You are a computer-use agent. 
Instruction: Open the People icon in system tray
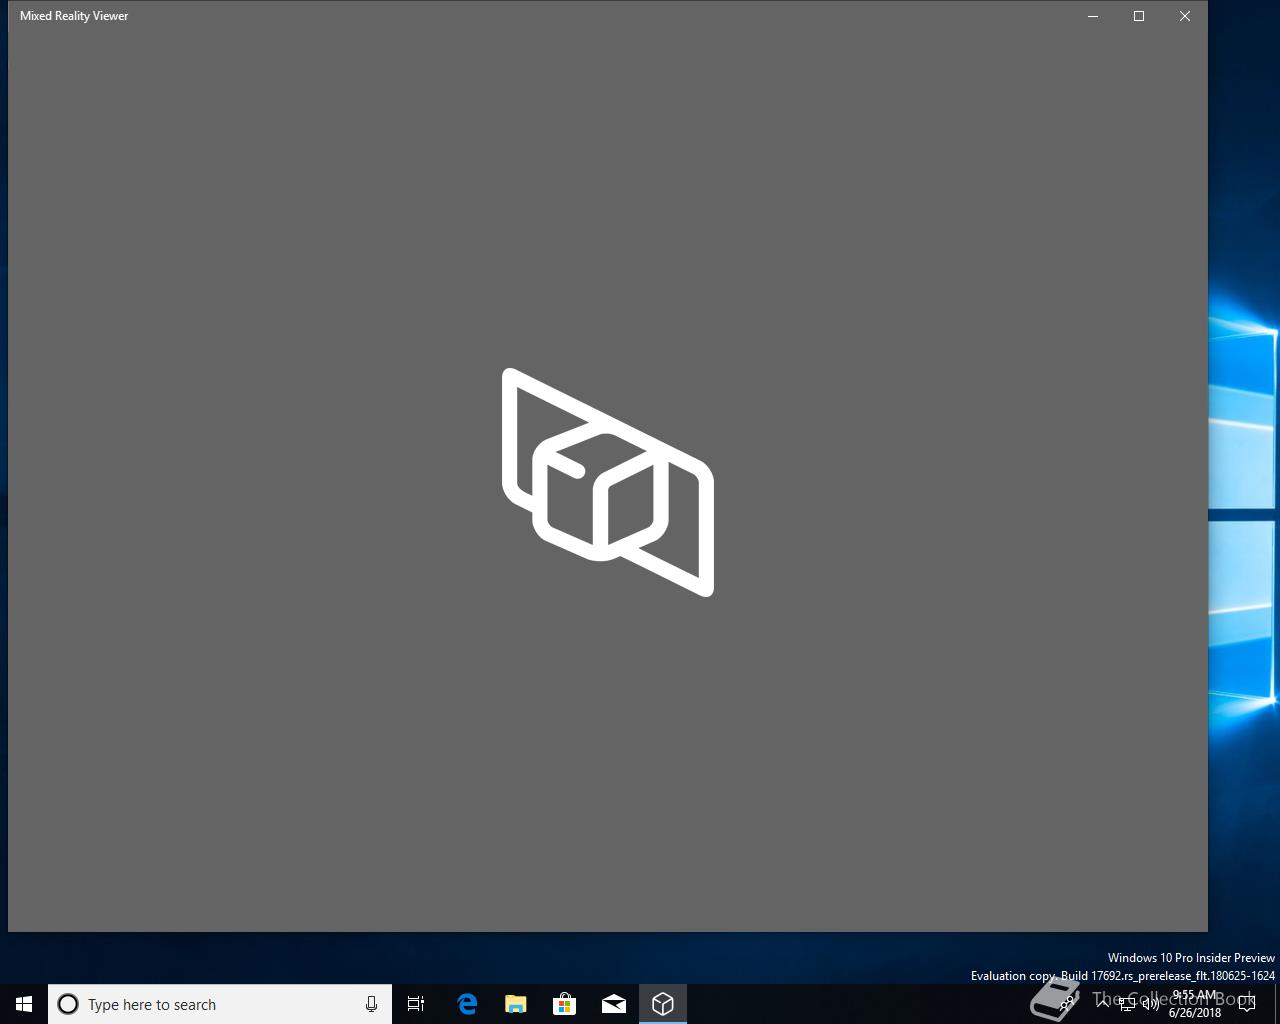(1067, 1004)
